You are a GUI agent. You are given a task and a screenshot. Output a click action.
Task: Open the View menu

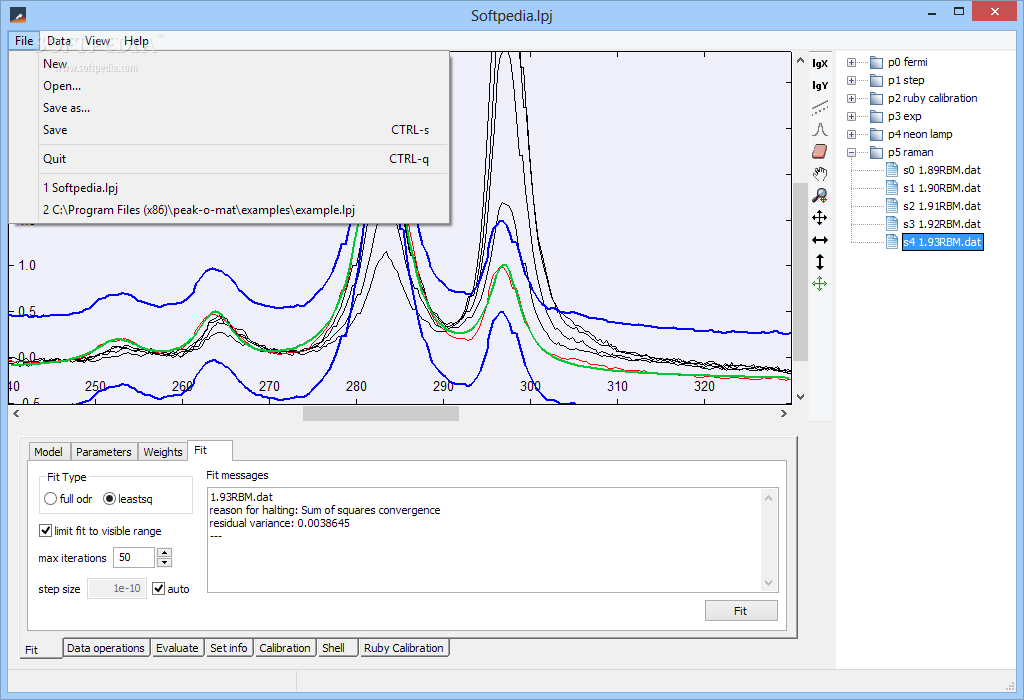click(x=97, y=40)
